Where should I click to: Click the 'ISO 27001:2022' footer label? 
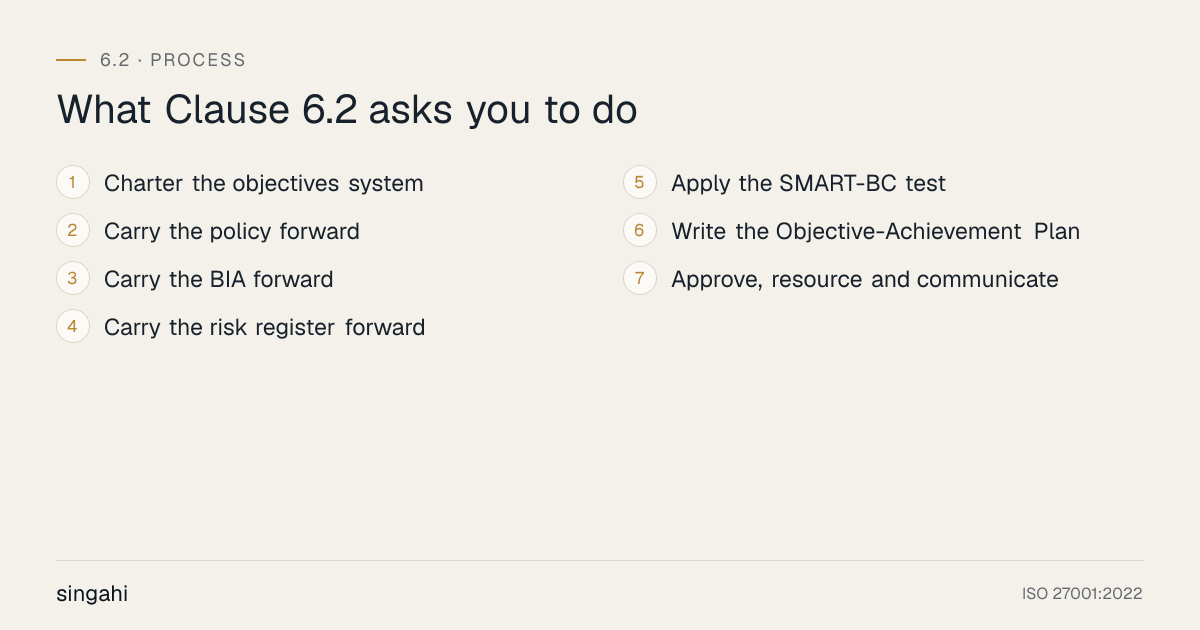click(x=1082, y=594)
